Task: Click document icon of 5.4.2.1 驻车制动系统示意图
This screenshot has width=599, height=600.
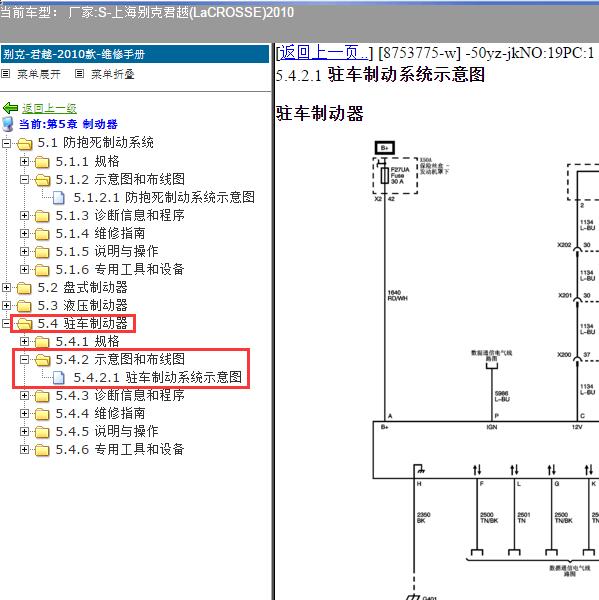Action: [x=59, y=378]
